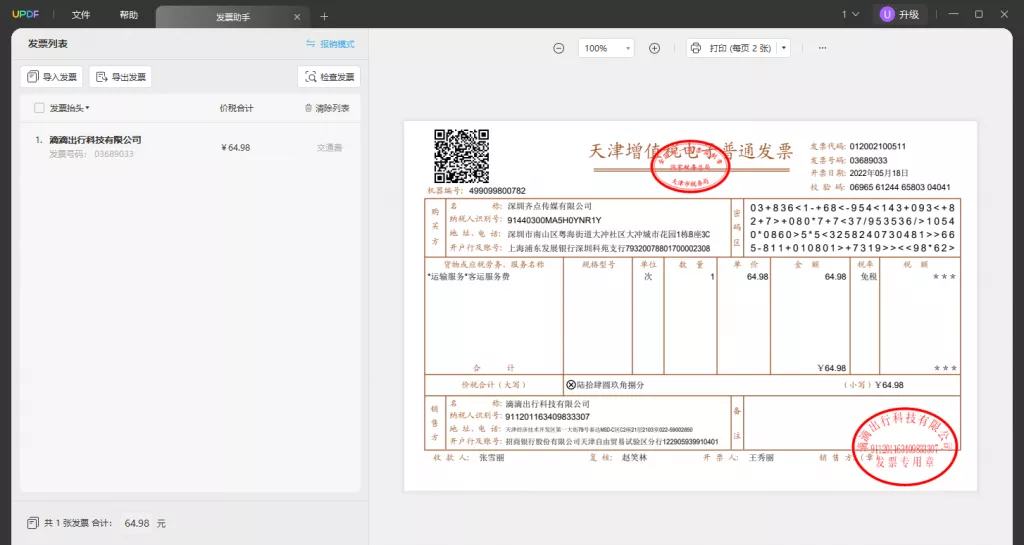
Task: Select the 滴滴出行科技有限公司 invoice row
Action: click(190, 147)
